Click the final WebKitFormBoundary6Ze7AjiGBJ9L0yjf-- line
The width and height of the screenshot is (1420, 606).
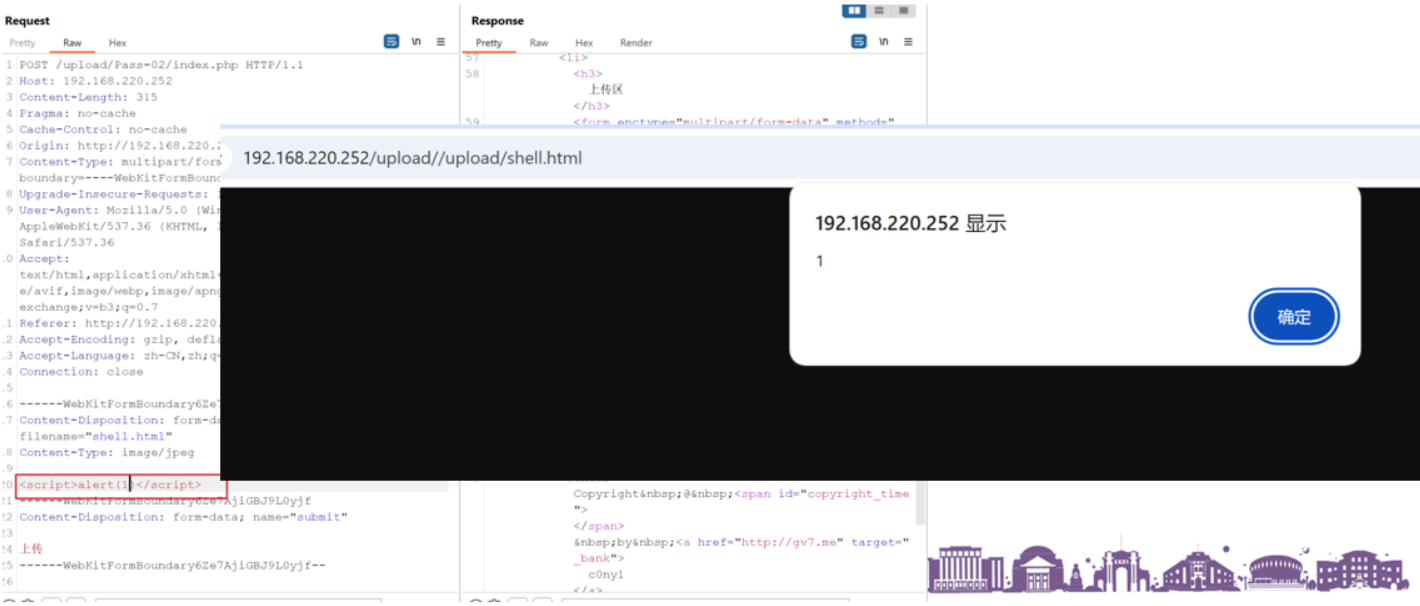[x=172, y=565]
